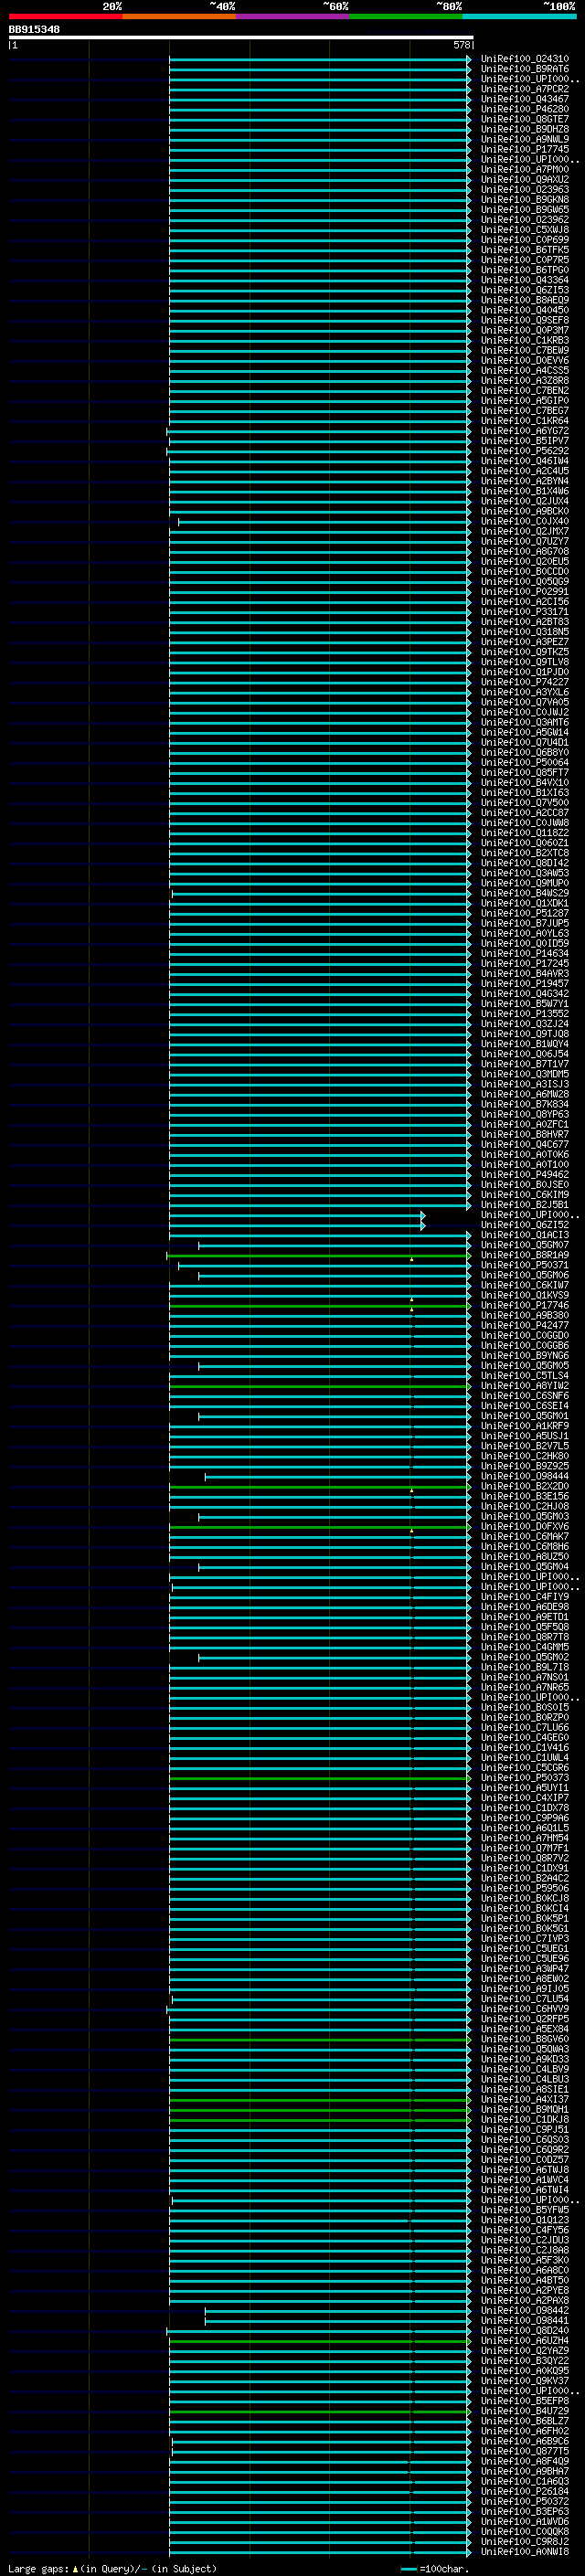Select the UniRef100_B9RAT6 sequence label
The image size is (585, 2576).
click(x=525, y=69)
